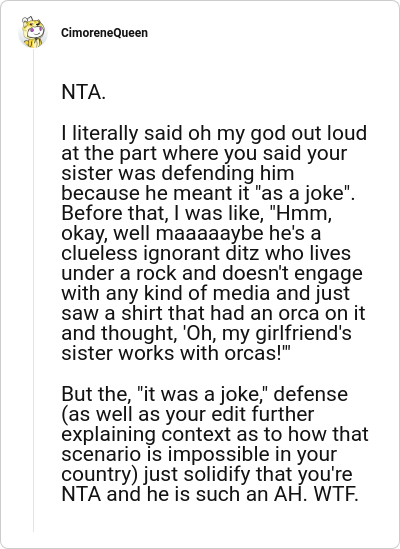The image size is (400, 549).
Task: Click the line '(as well as your edit further'
Action: tap(188, 414)
